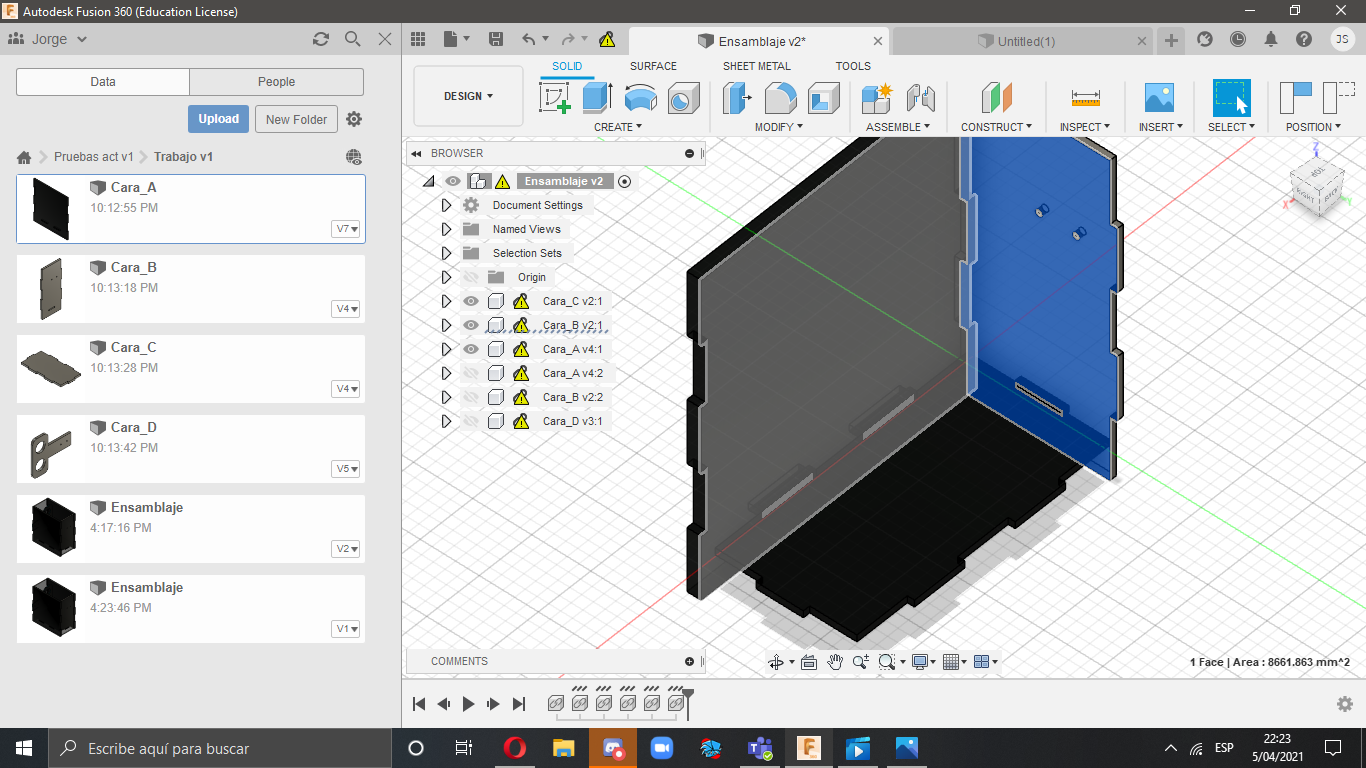Select the Offset Plane construct icon
The height and width of the screenshot is (768, 1366).
click(x=996, y=98)
